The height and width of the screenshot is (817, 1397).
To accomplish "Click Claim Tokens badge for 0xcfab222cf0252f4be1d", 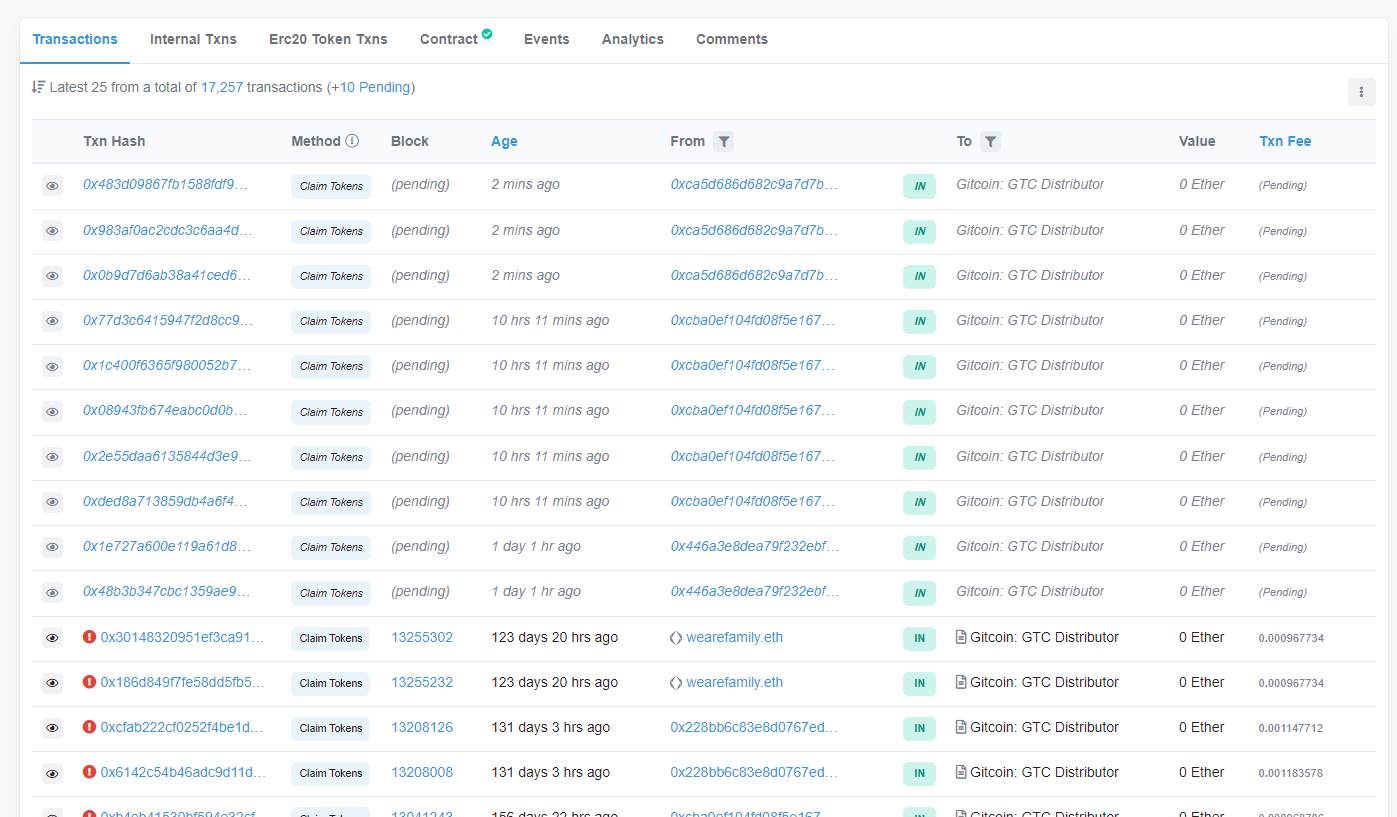I will pyautogui.click(x=331, y=728).
